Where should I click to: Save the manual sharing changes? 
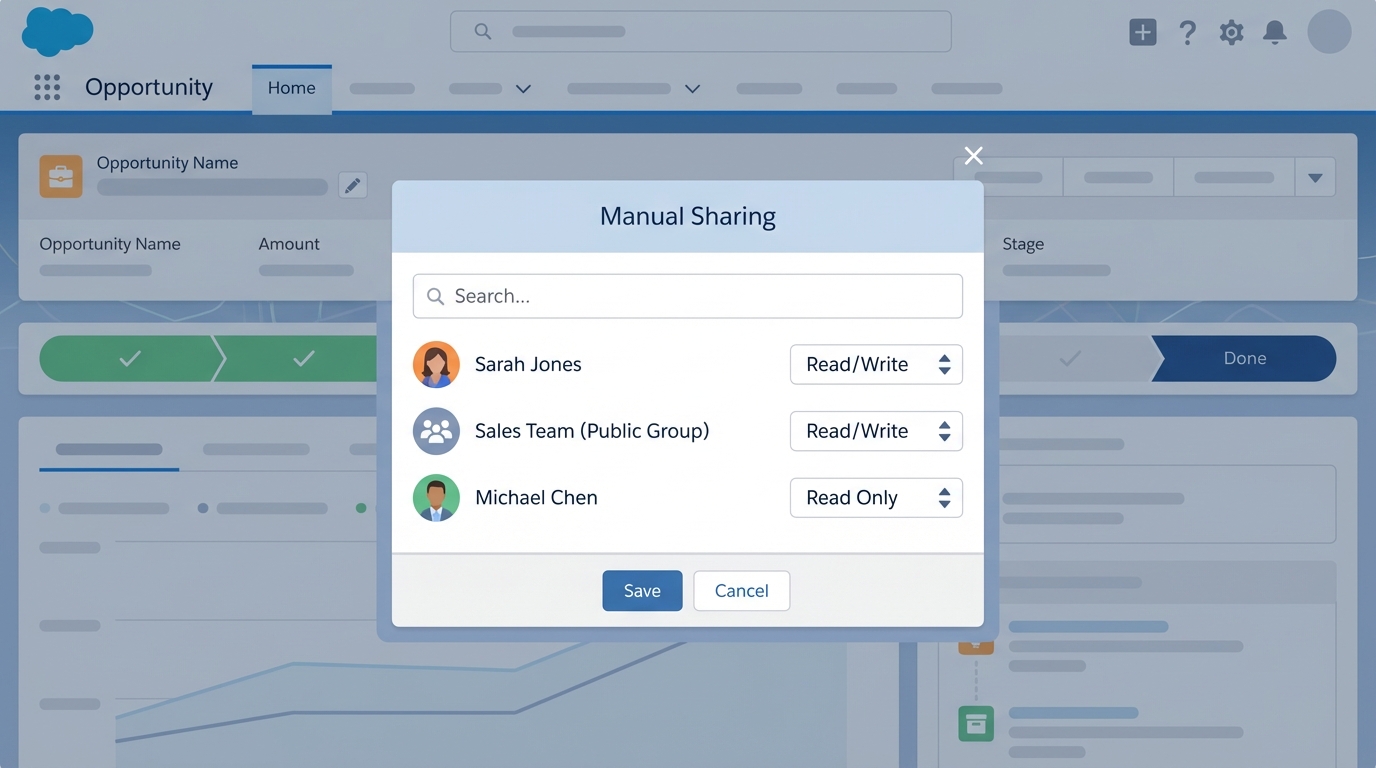tap(642, 590)
